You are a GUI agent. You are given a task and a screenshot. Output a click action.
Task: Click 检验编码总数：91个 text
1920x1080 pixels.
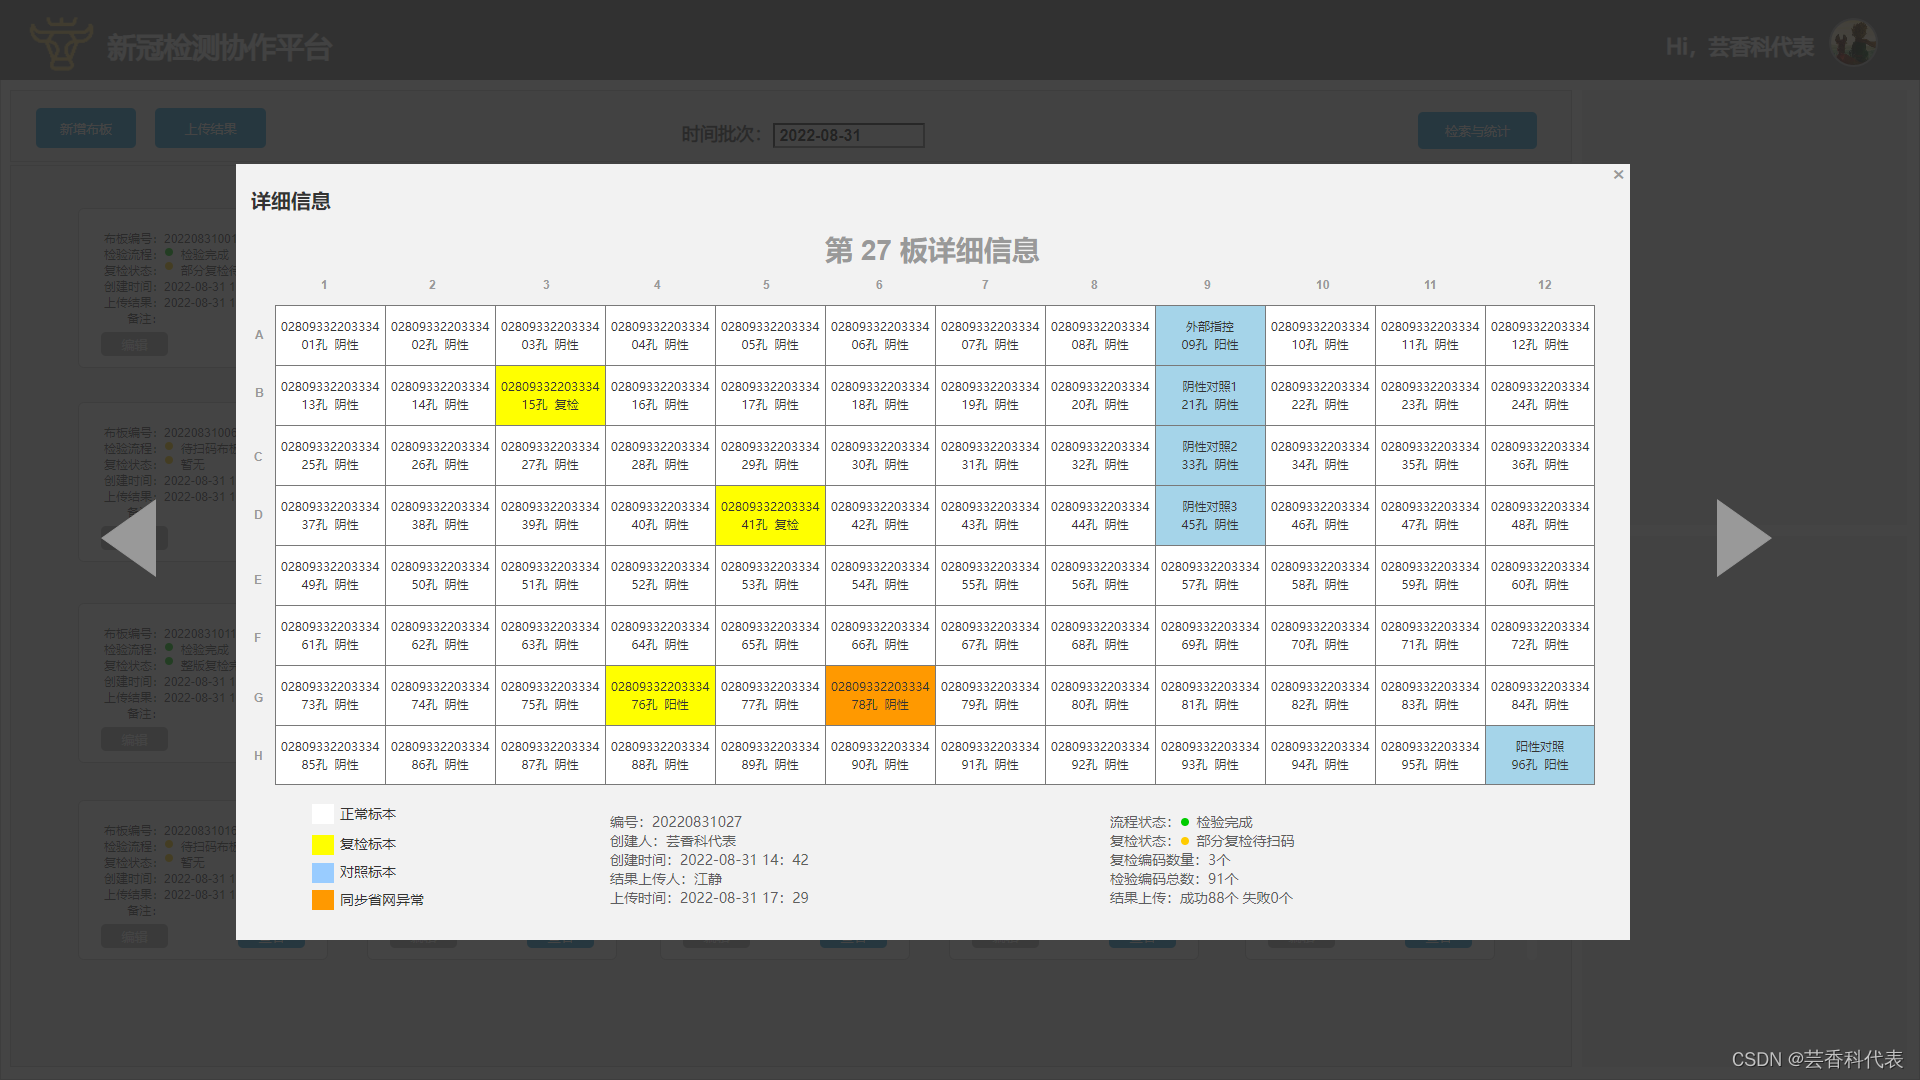[x=1174, y=879]
